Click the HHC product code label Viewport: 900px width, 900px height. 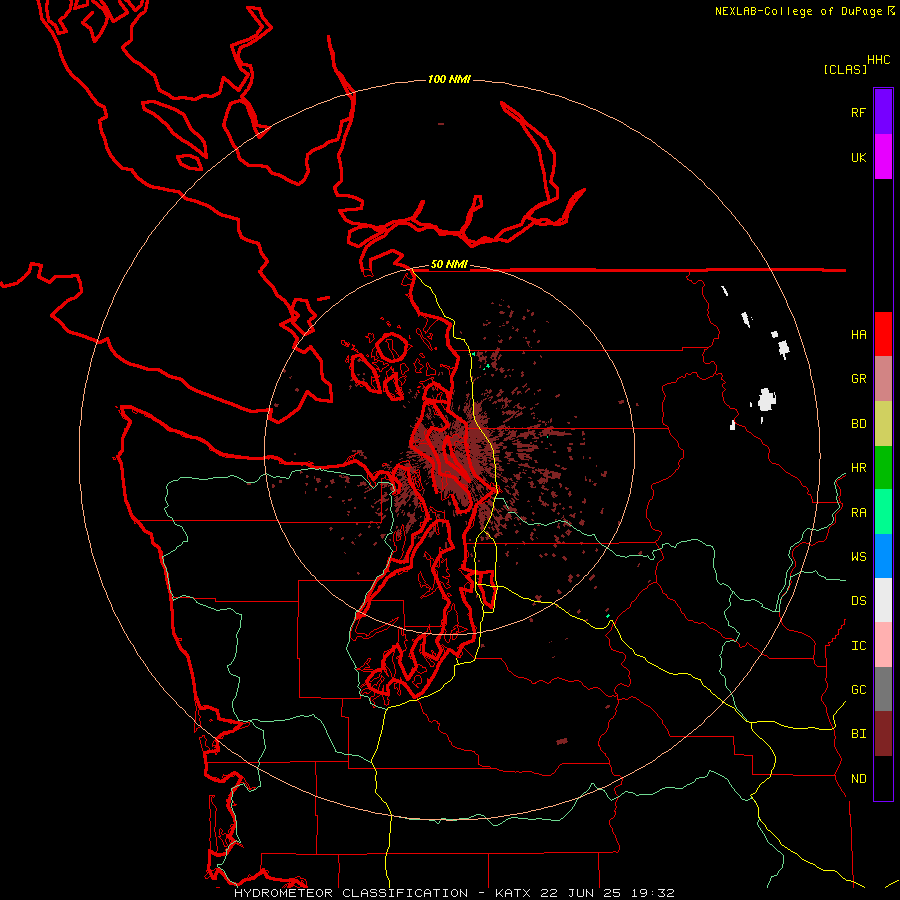(878, 60)
